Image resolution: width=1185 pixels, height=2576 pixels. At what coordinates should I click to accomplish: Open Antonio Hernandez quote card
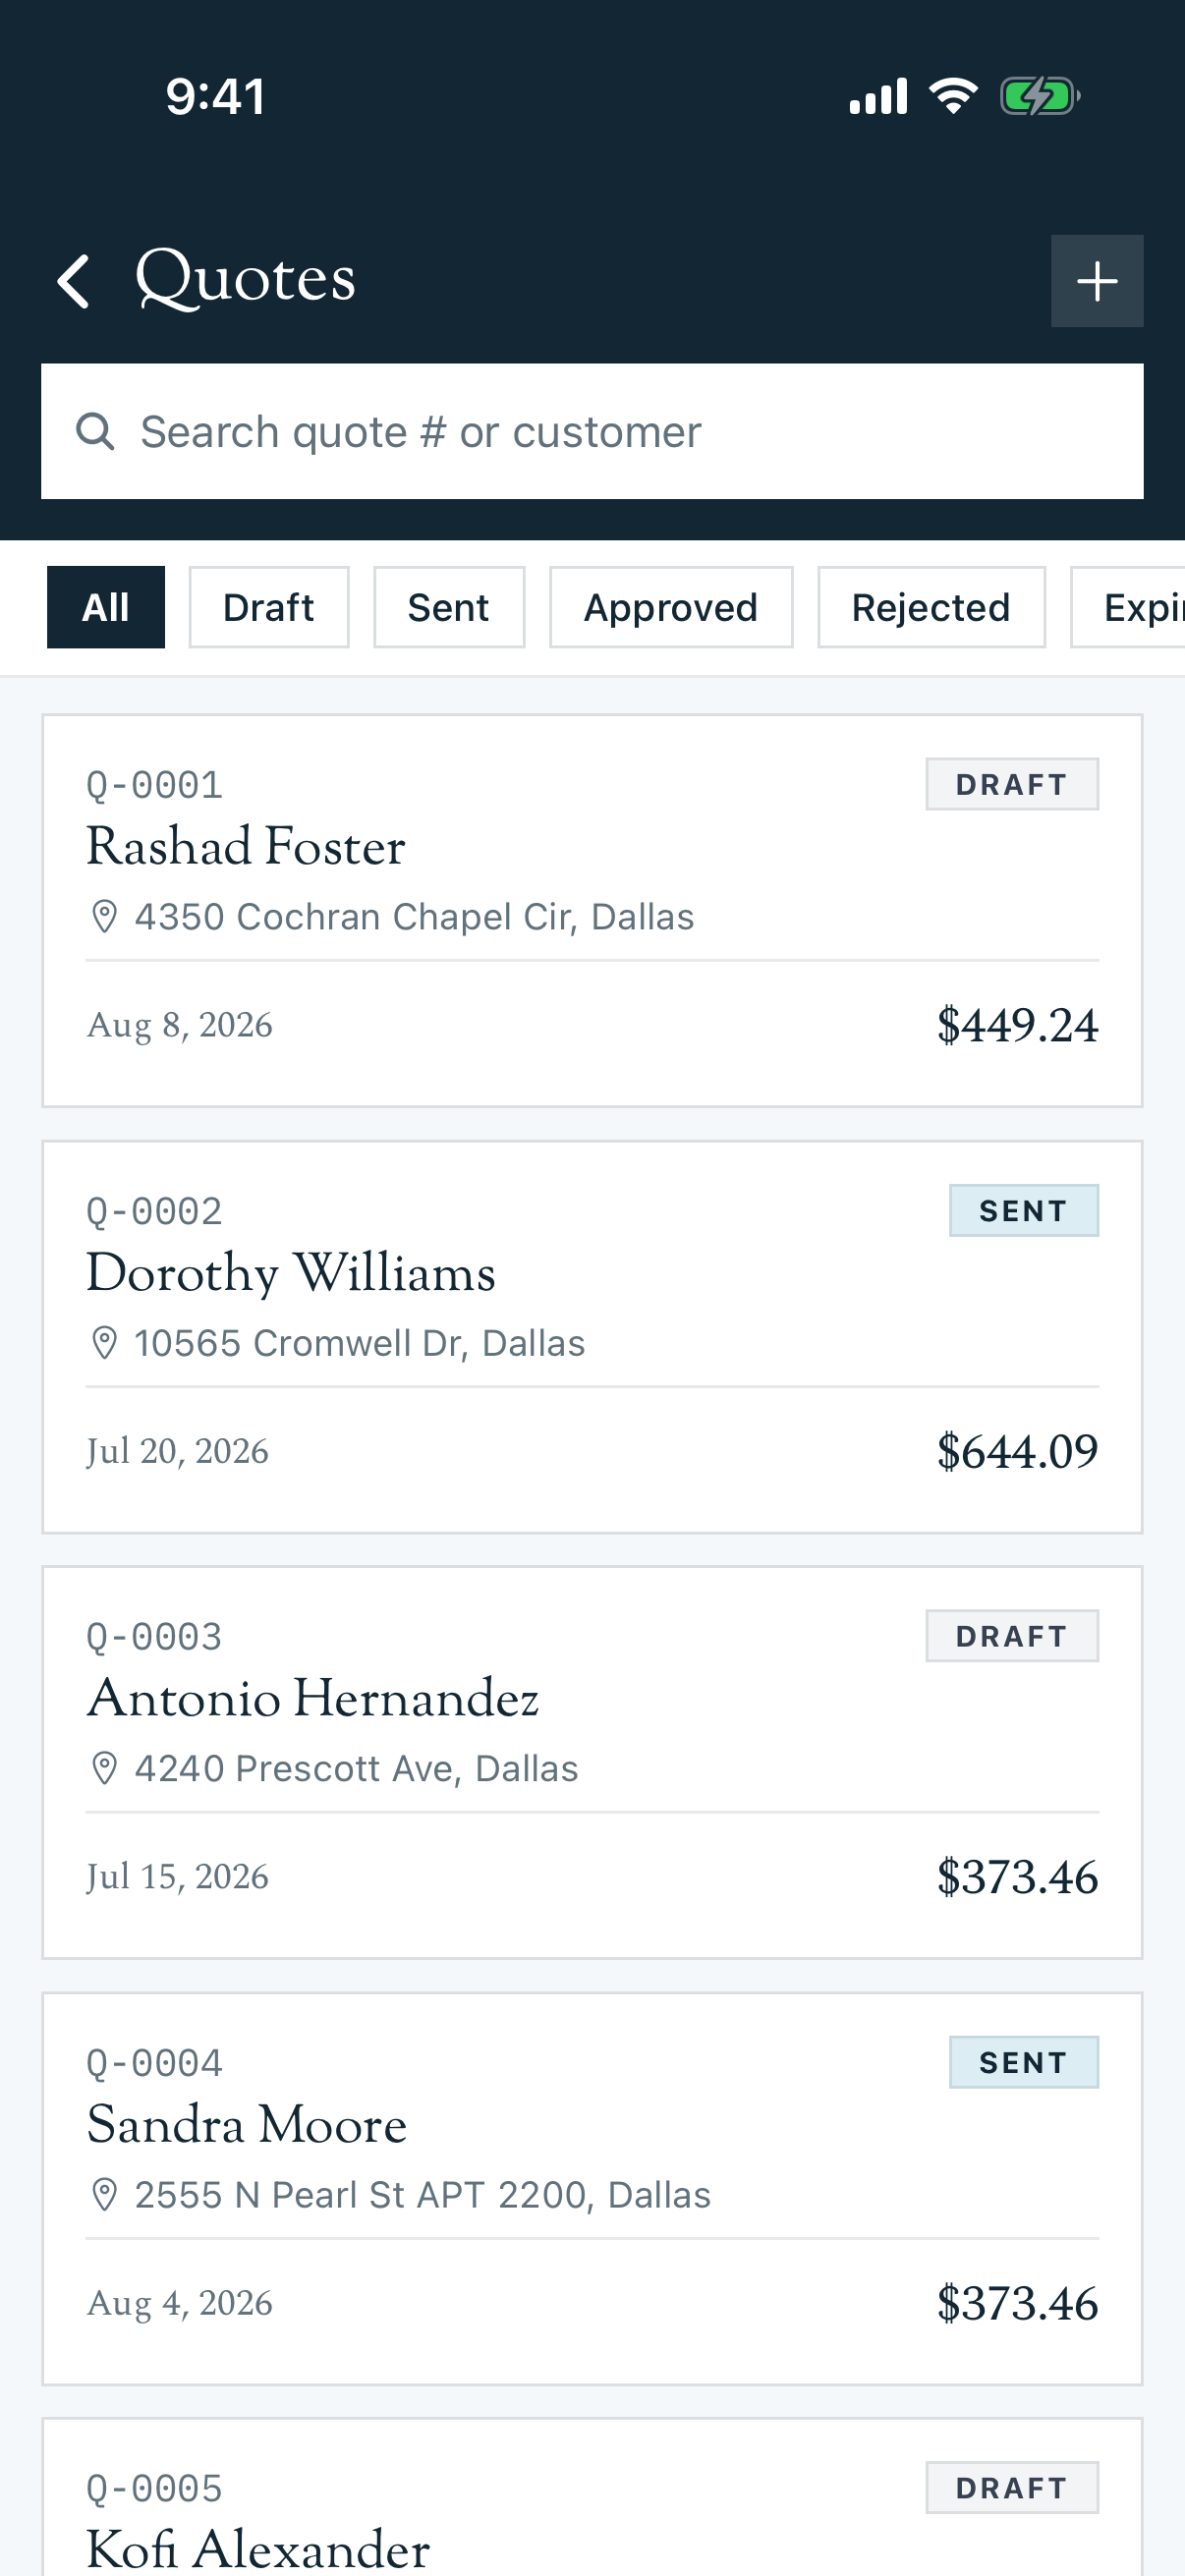click(592, 1763)
